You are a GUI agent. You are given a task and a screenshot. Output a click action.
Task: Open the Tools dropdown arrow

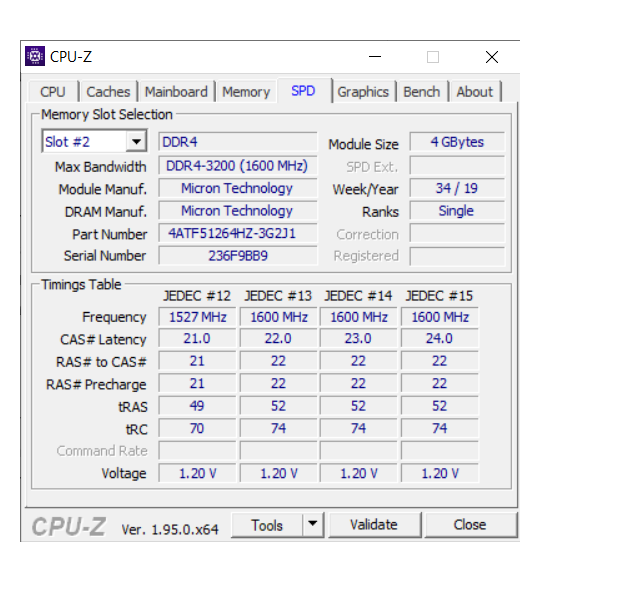tap(313, 525)
